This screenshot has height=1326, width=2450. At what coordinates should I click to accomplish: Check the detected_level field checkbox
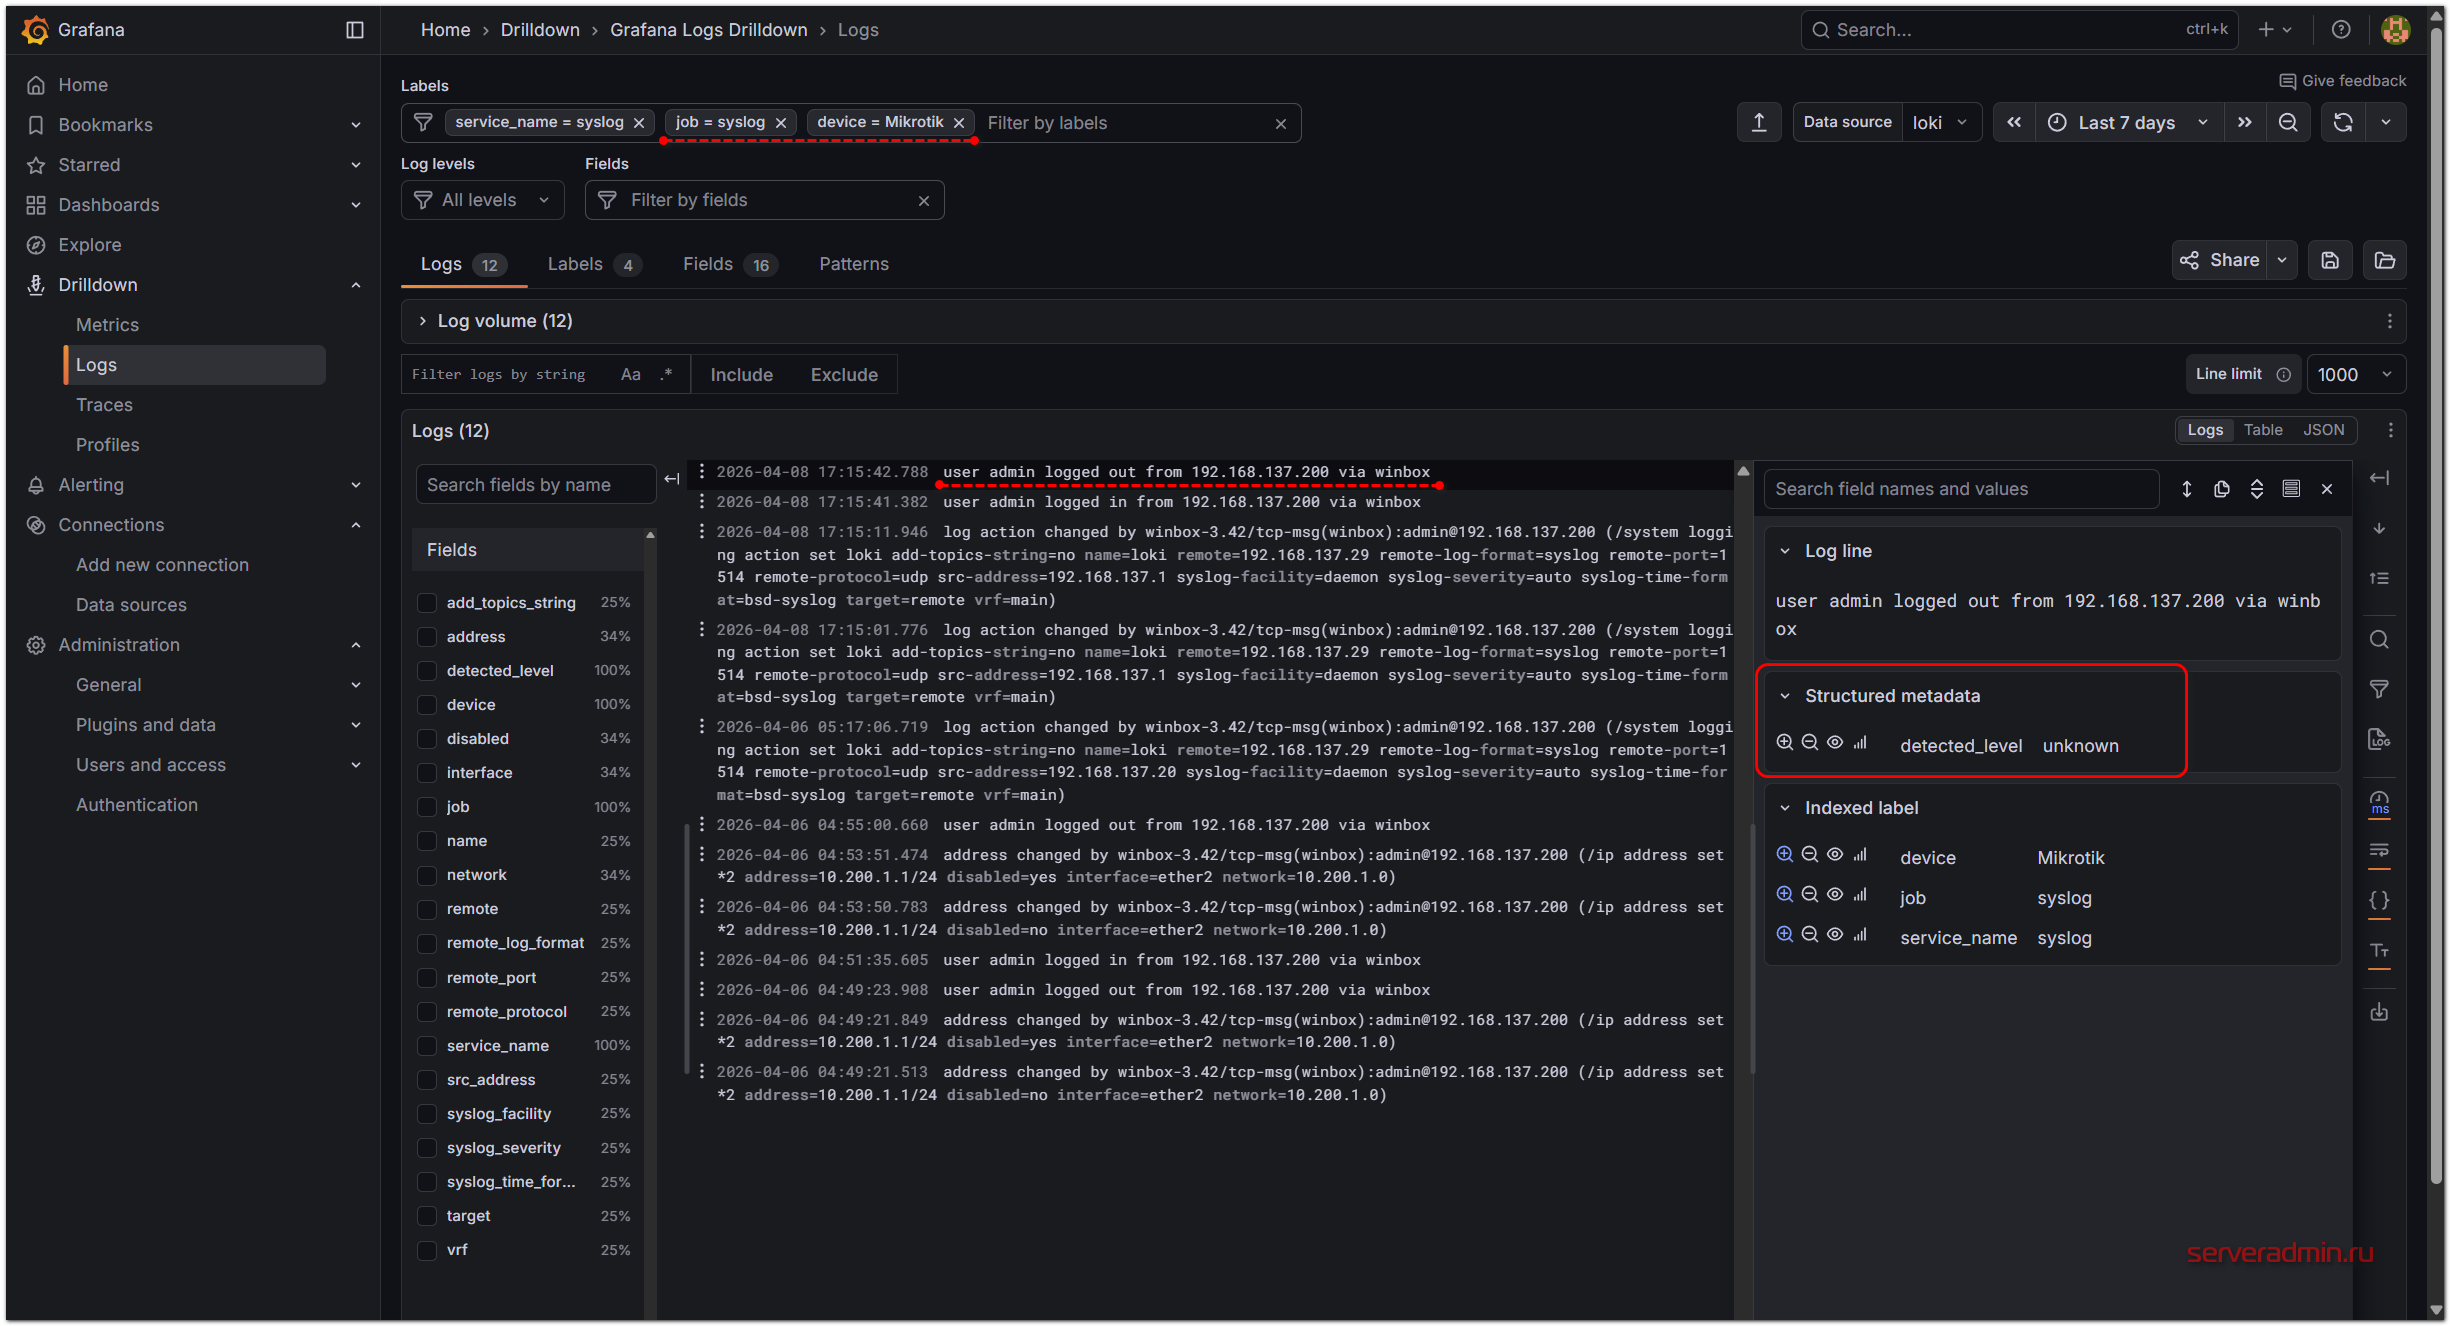click(427, 671)
